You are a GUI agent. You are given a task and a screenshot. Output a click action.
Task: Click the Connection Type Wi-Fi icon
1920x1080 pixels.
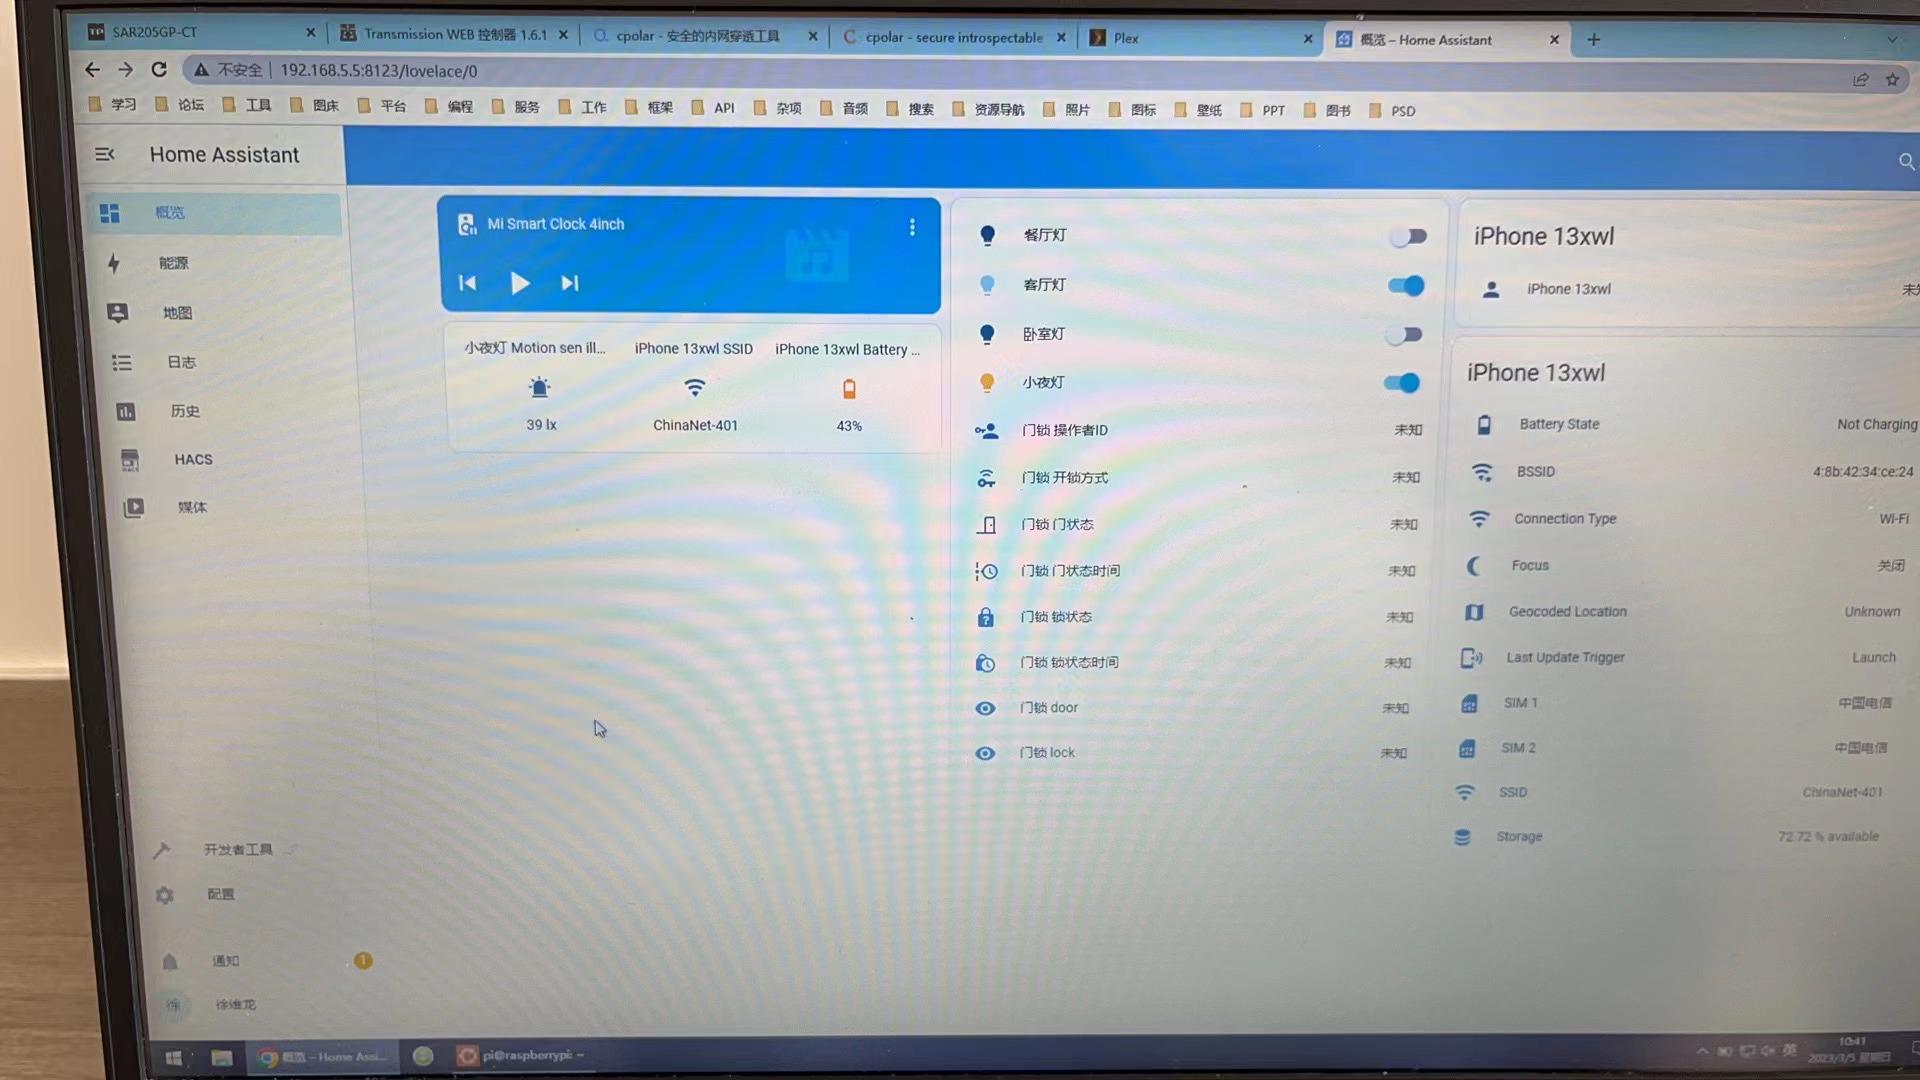pyautogui.click(x=1479, y=518)
